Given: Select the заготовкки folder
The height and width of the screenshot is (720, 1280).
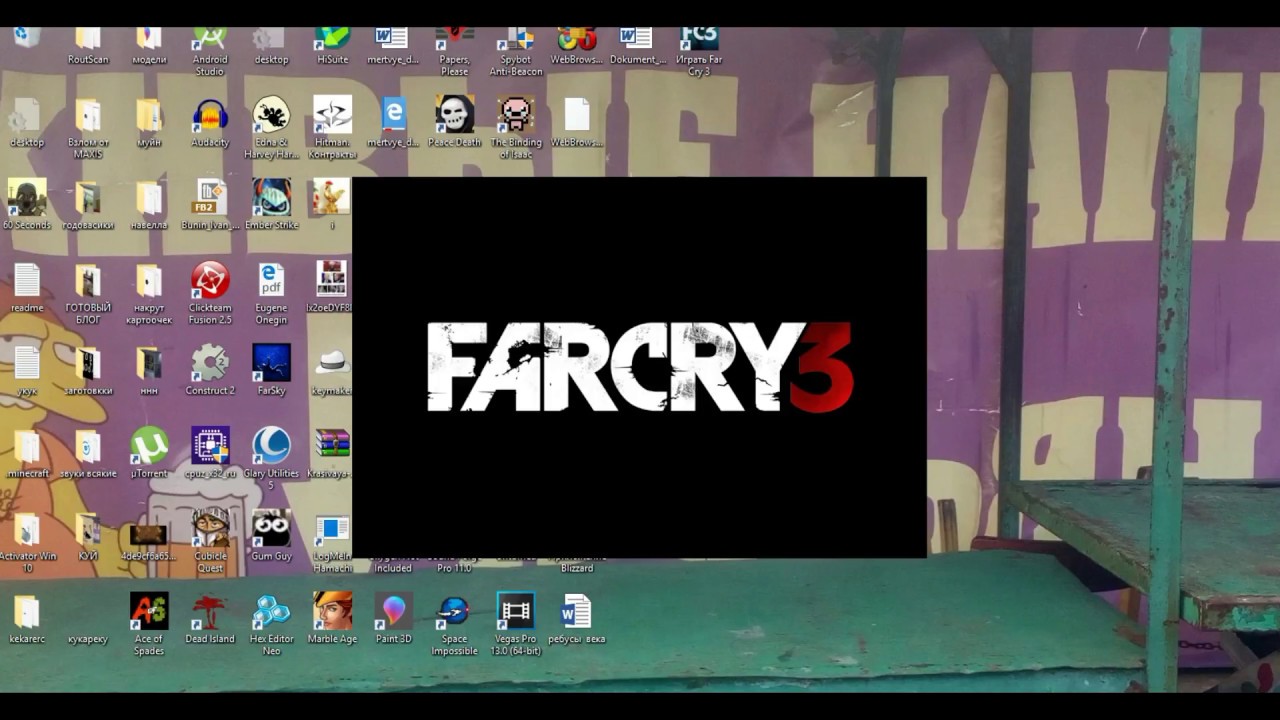Looking at the screenshot, I should point(88,370).
